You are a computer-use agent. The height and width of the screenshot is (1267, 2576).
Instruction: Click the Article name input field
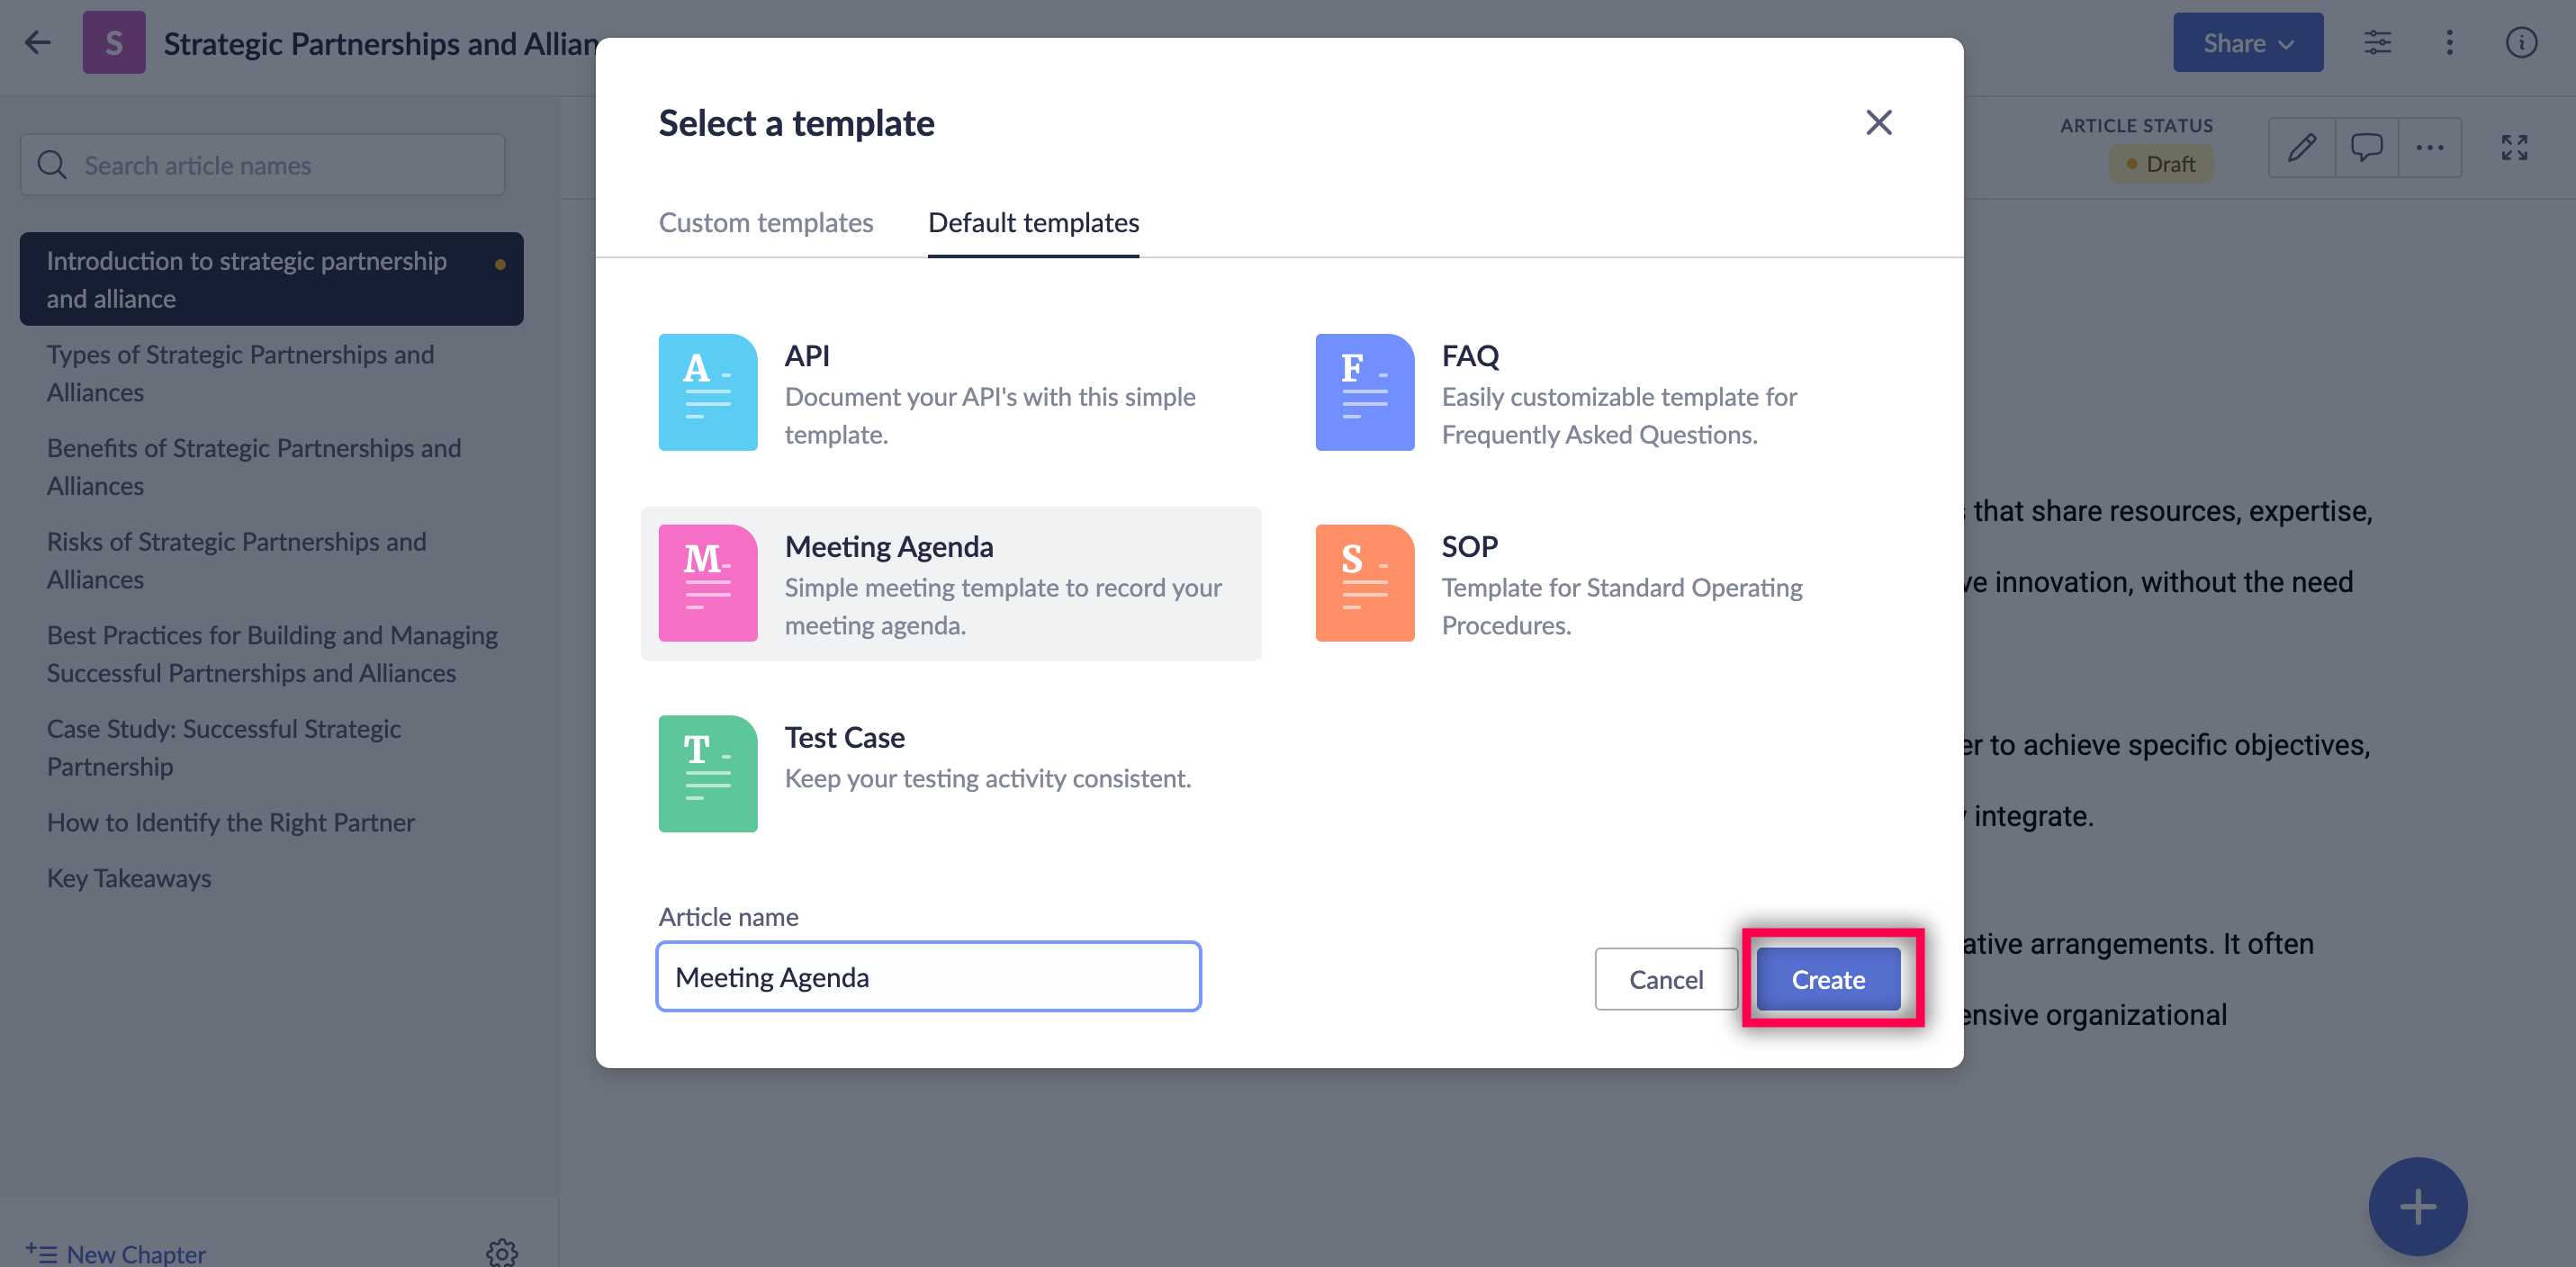pyautogui.click(x=928, y=976)
